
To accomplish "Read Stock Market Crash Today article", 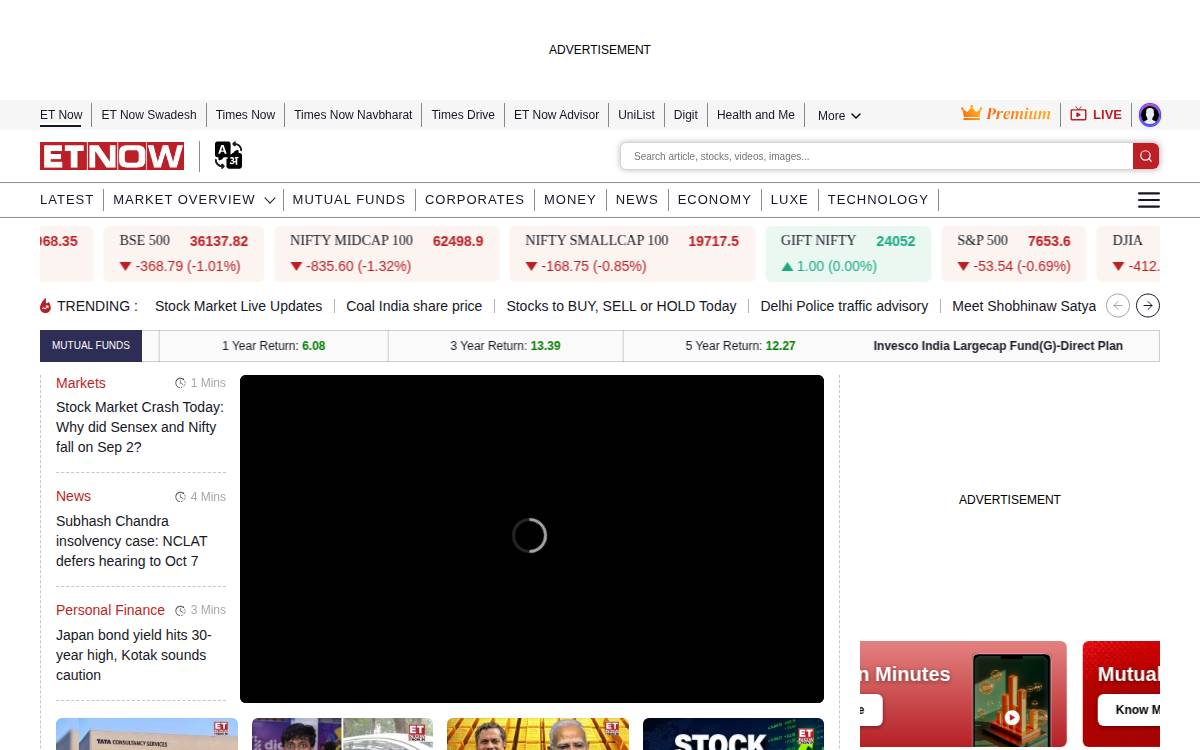I will point(140,427).
